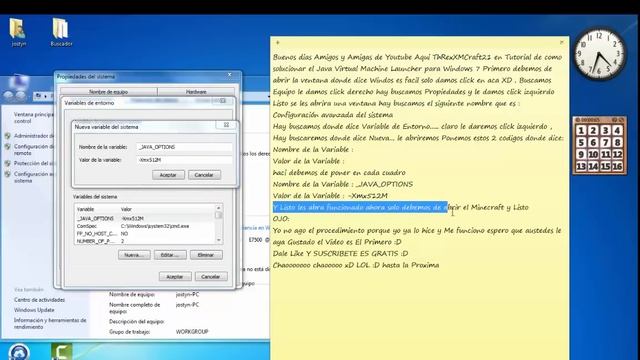The image size is (640, 360).
Task: Select the ComSpec row in system variables
Action: pos(145,226)
